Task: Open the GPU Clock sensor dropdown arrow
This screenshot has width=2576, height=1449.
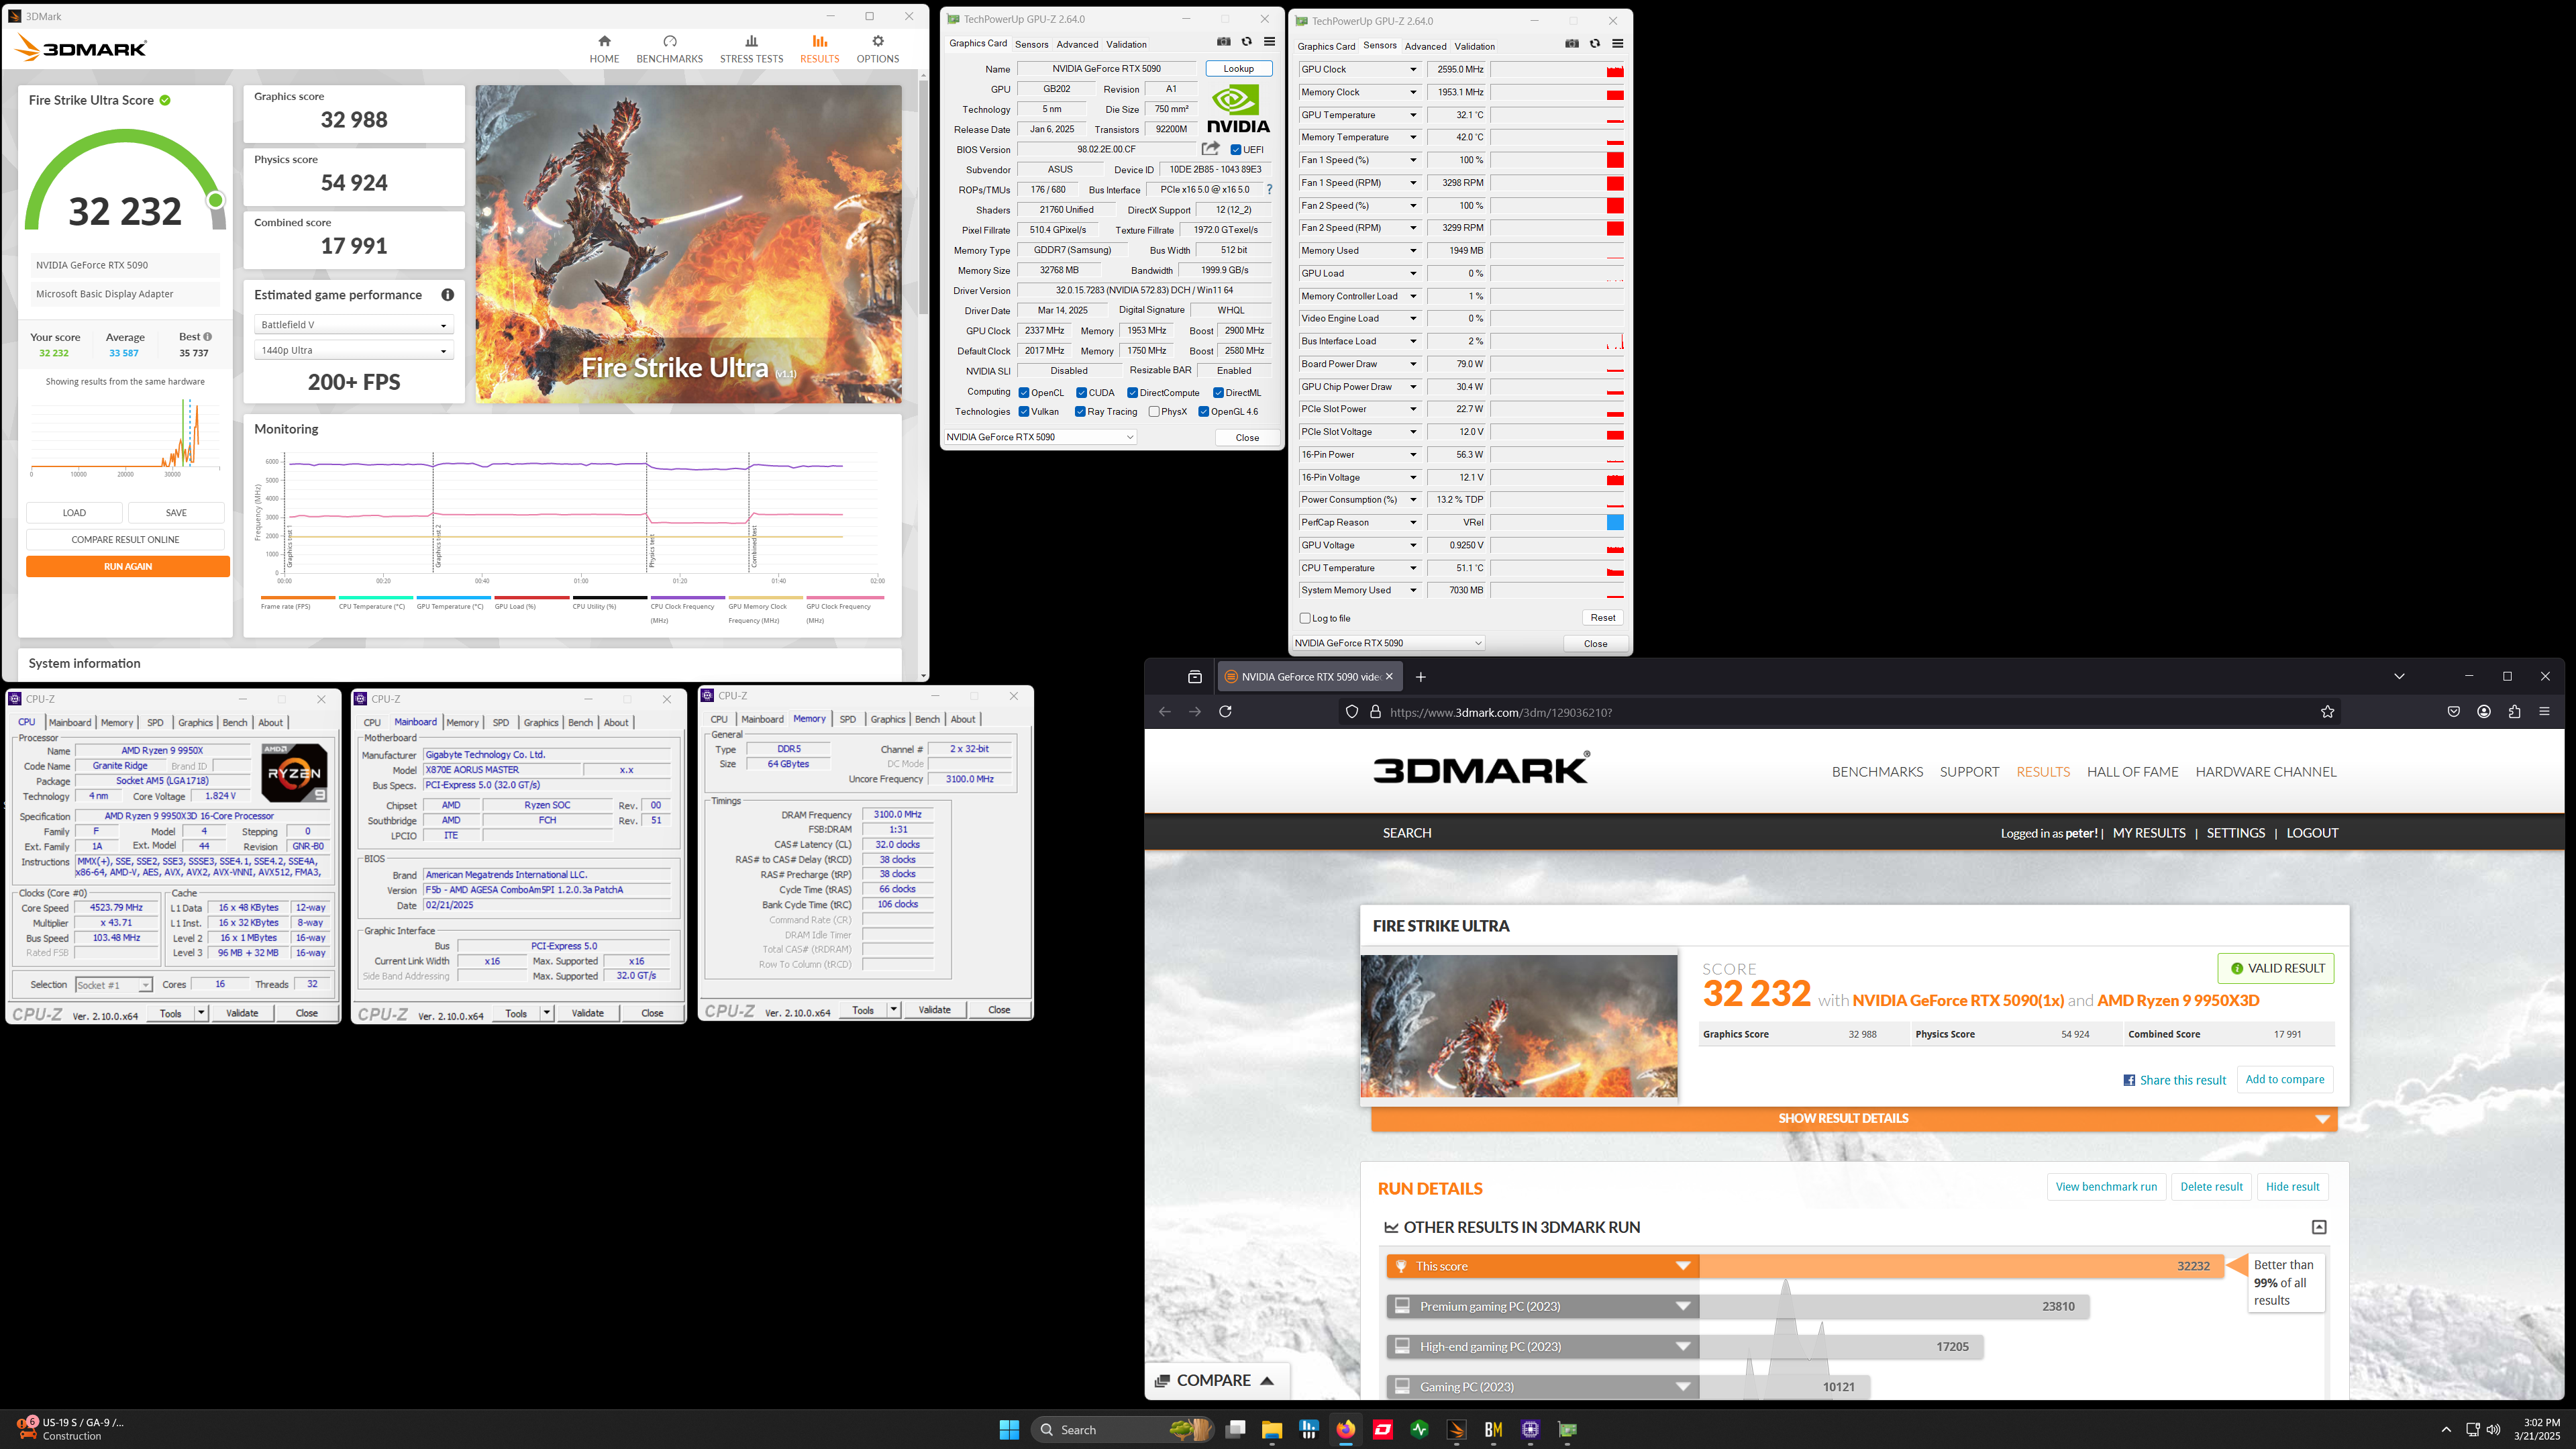Action: (x=1413, y=70)
